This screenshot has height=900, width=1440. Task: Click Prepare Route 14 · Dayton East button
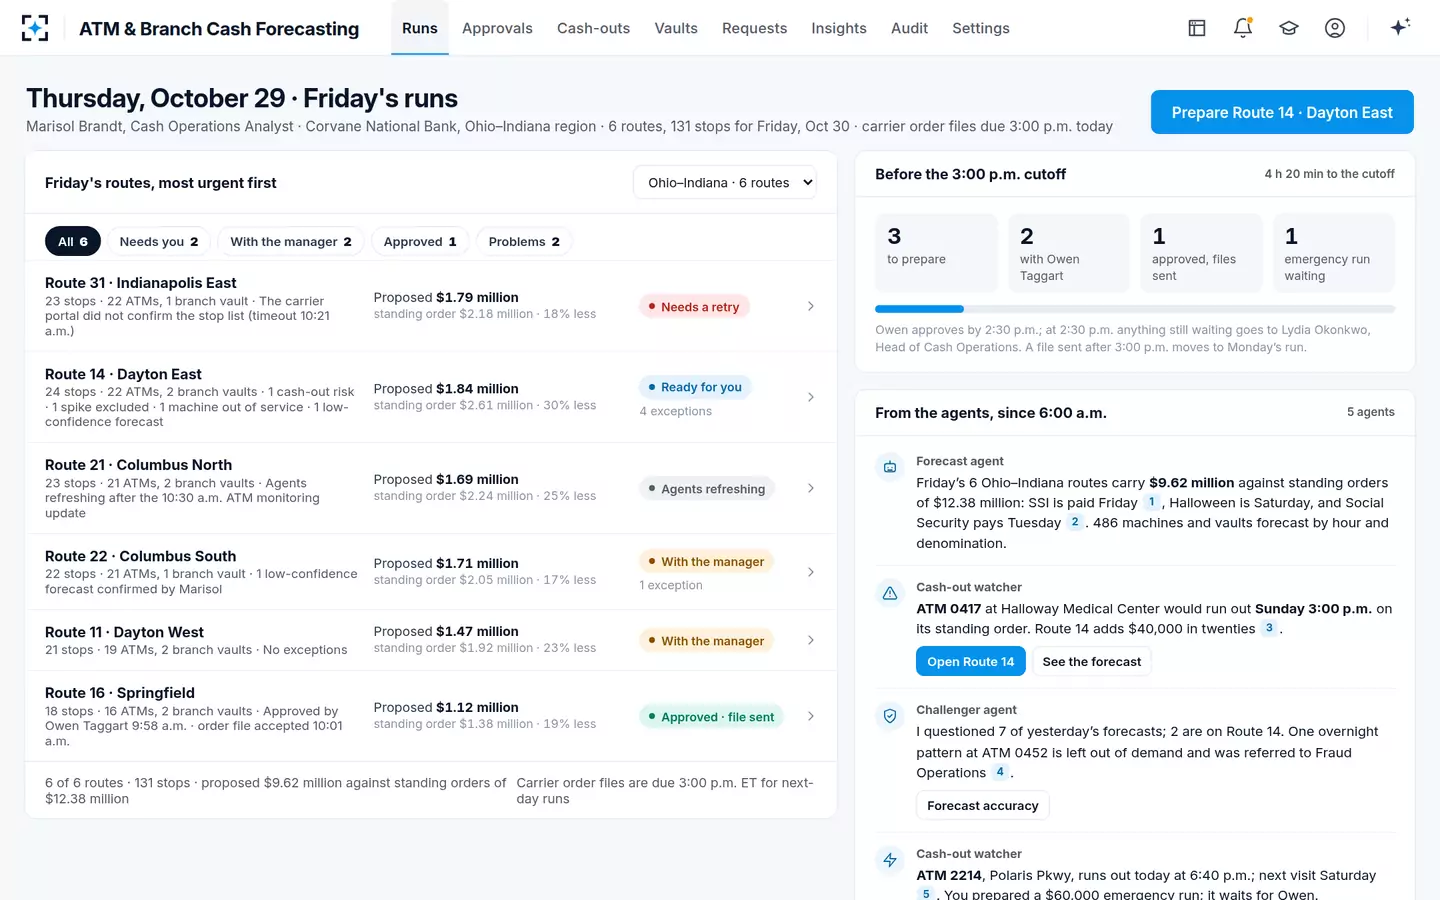click(1282, 112)
